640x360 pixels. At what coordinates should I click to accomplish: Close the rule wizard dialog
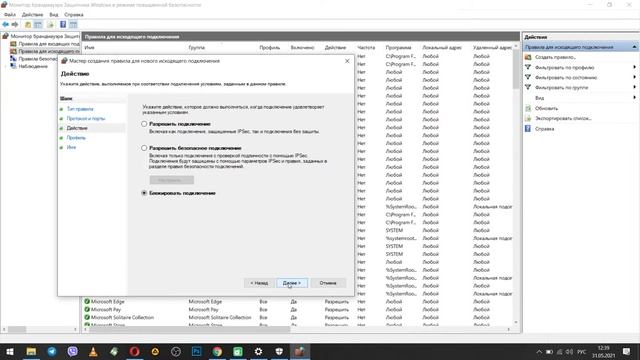(x=347, y=61)
